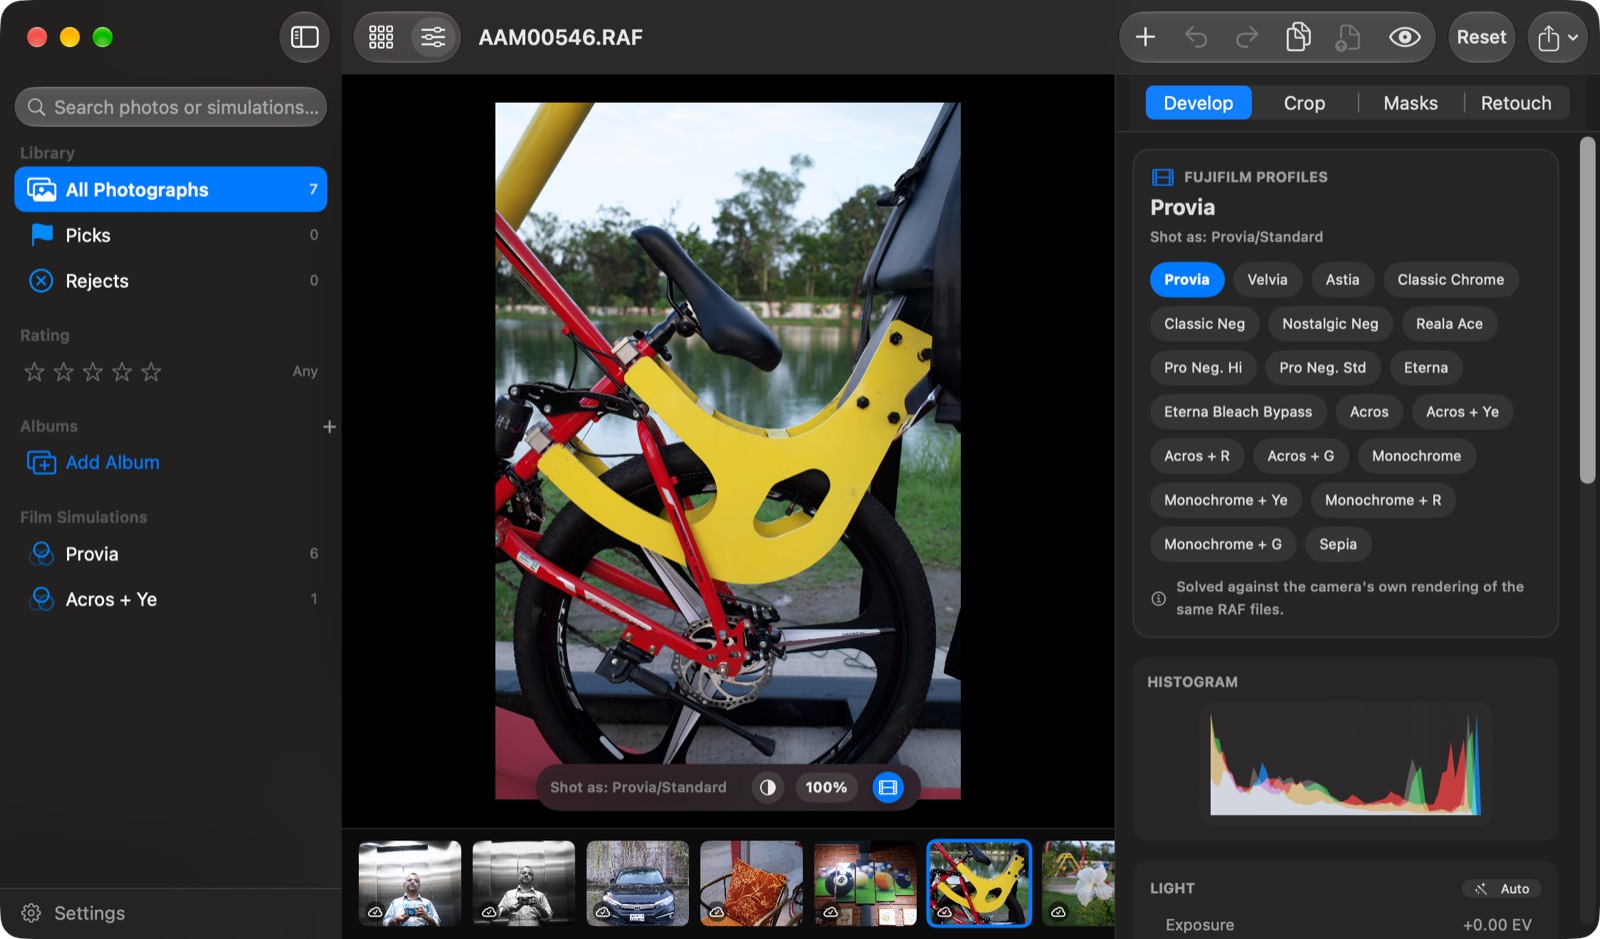This screenshot has height=939, width=1600.
Task: Select the orange pillow thumbnail
Action: click(x=752, y=883)
